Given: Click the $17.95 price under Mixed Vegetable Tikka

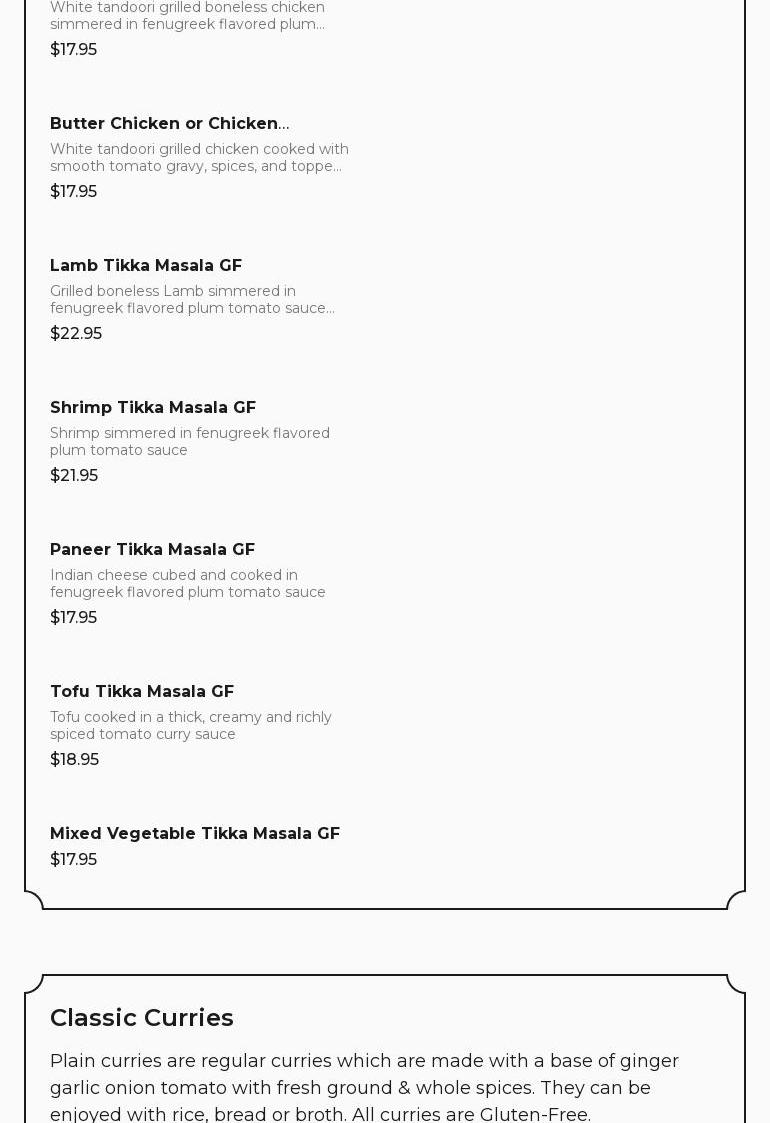Looking at the screenshot, I should click(73, 860).
